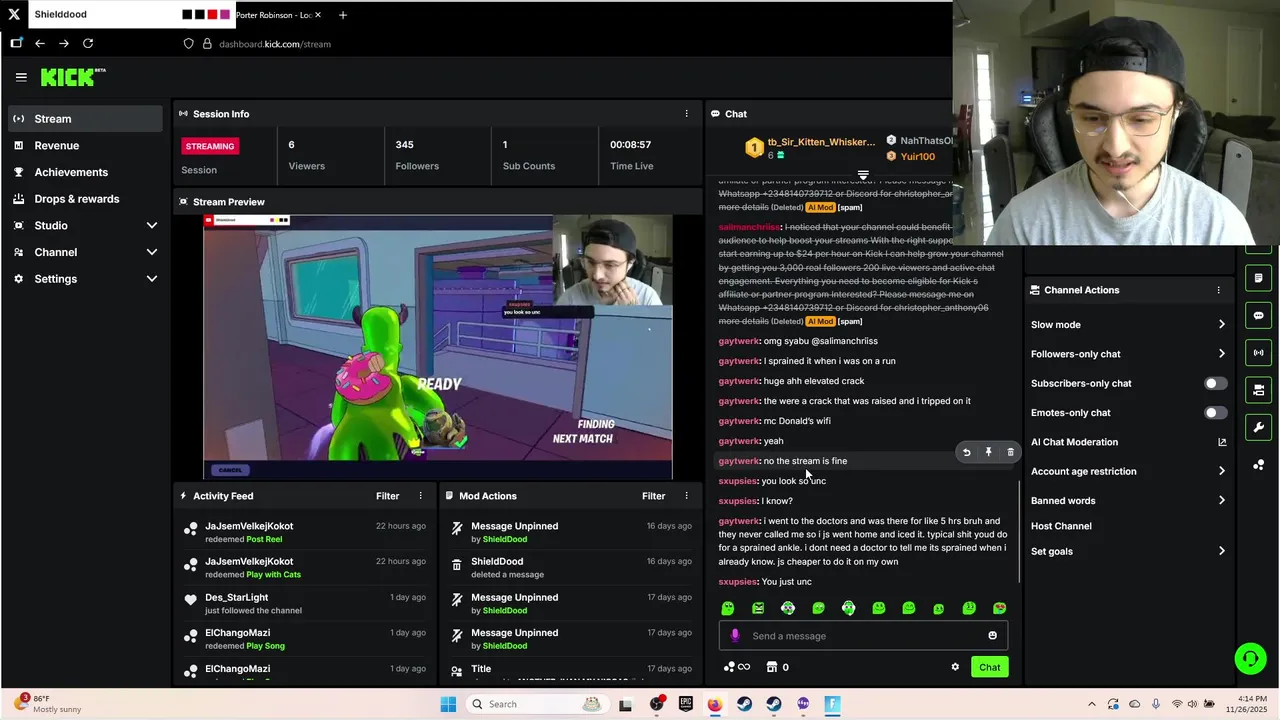Click Host Channel action

[x=1061, y=526]
